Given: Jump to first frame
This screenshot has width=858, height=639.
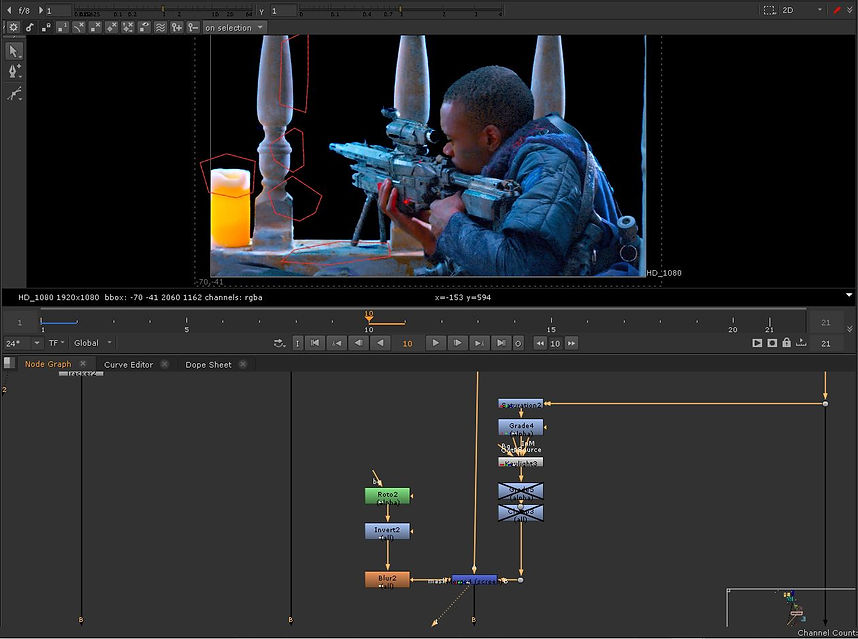Looking at the screenshot, I should tap(315, 343).
